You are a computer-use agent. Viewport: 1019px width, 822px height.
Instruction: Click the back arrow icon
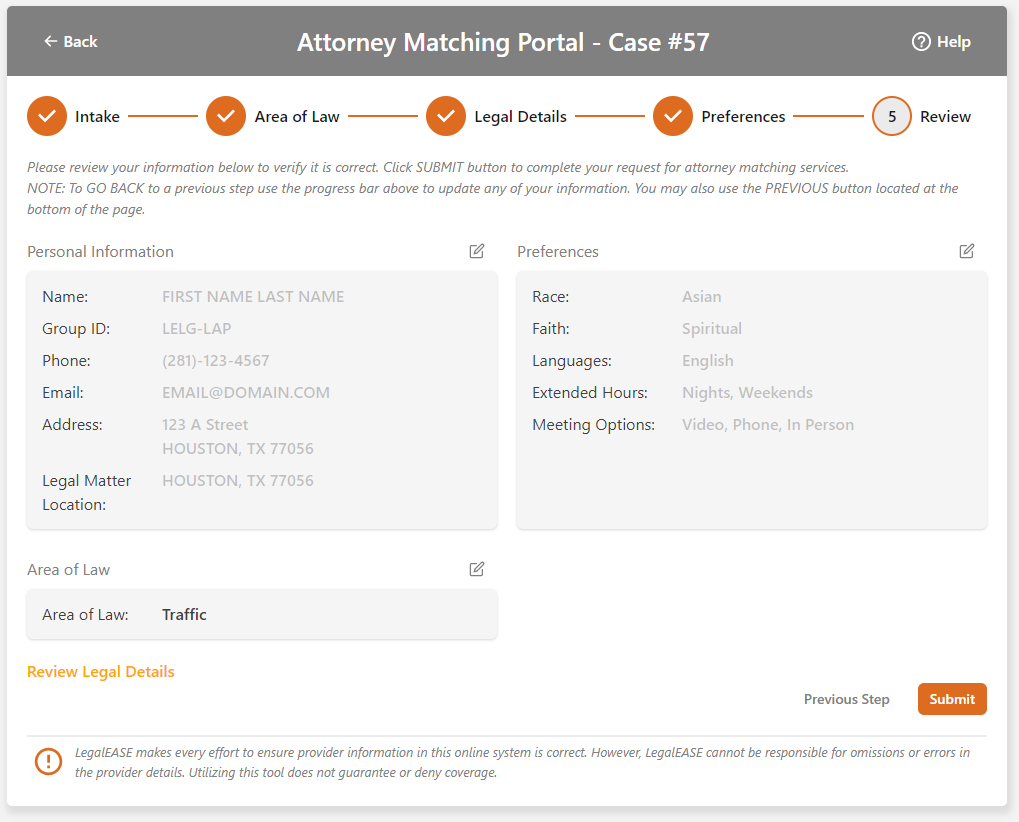coord(50,41)
